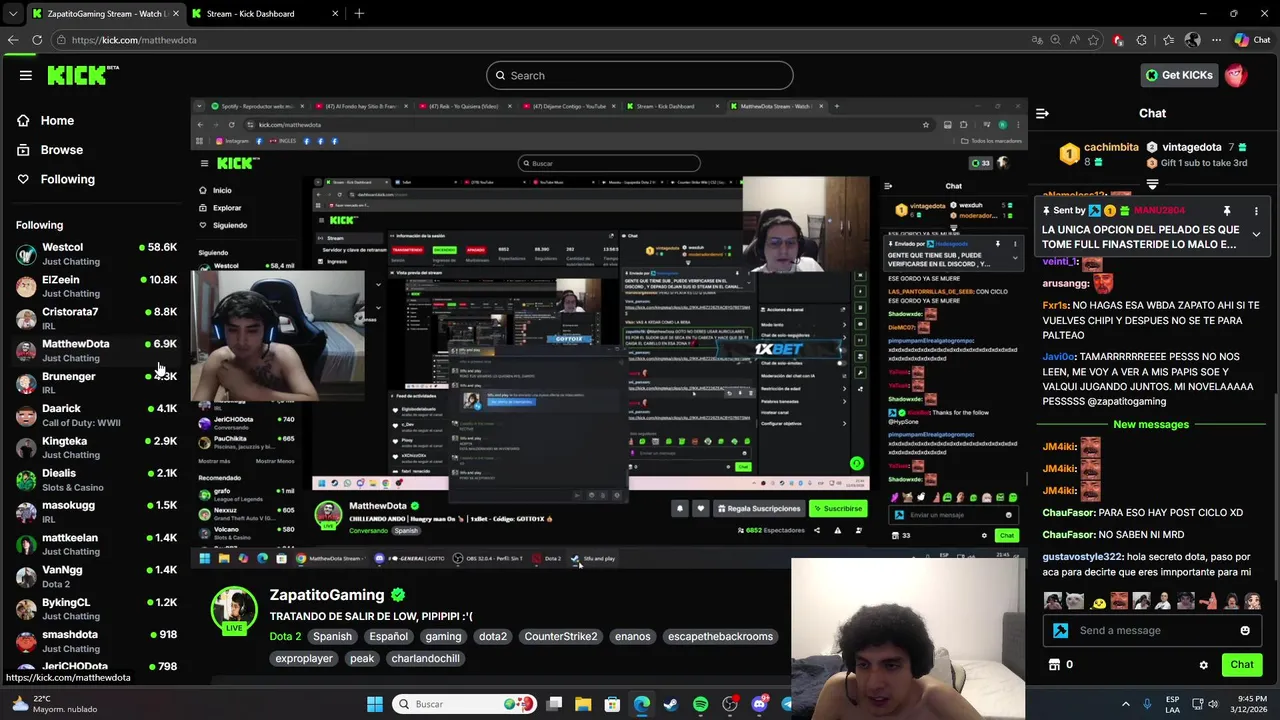The image size is (1280, 720).
Task: Open Westcol channel in Following
Action: pyautogui.click(x=96, y=254)
